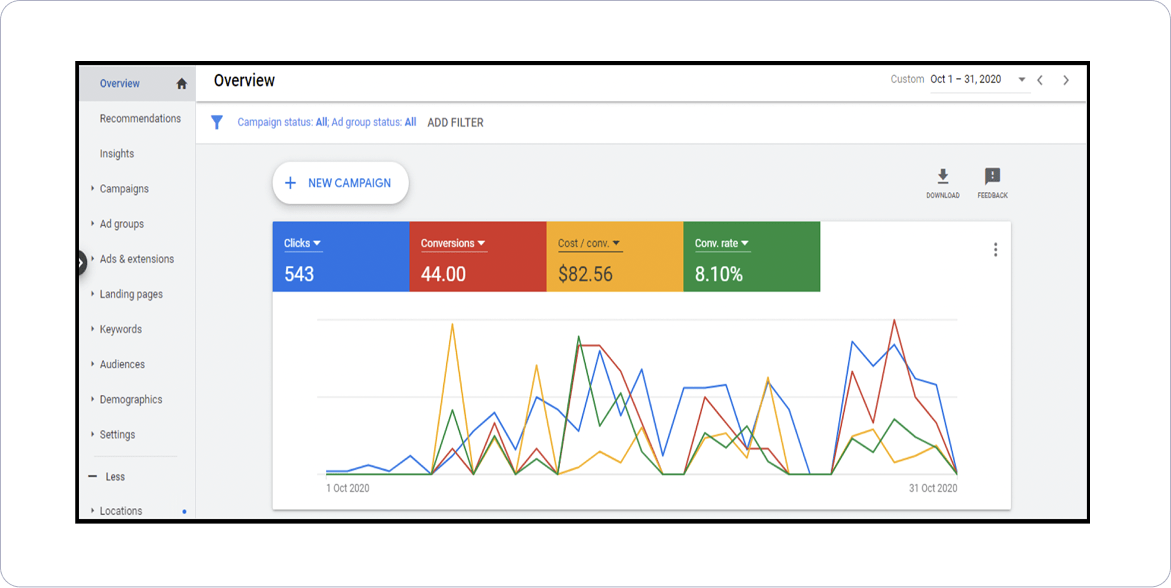
Task: Go to next date range arrow
Action: point(1066,80)
